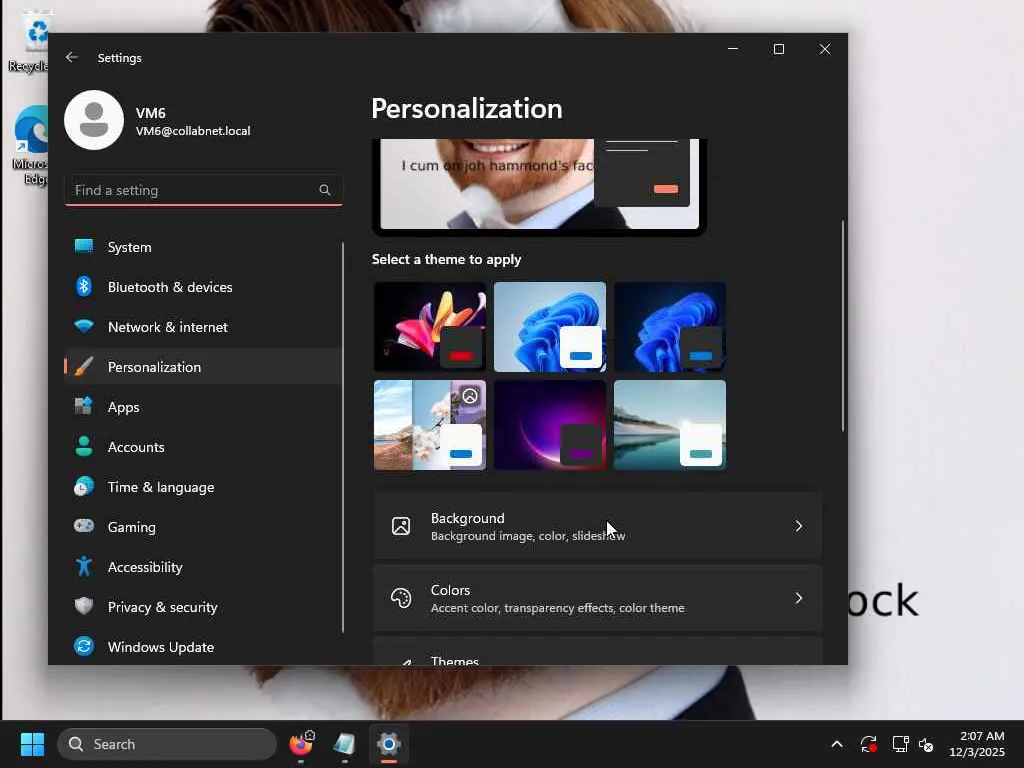Click the Accounts person icon
The width and height of the screenshot is (1024, 768).
84,447
